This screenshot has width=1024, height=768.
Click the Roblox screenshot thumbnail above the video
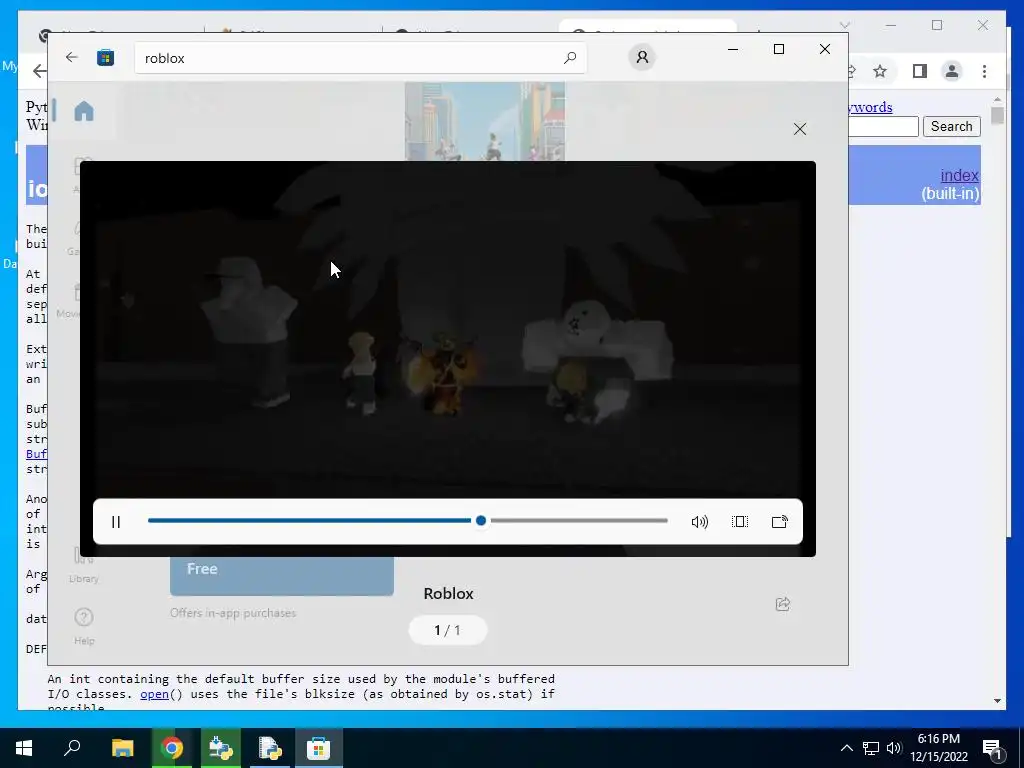485,121
